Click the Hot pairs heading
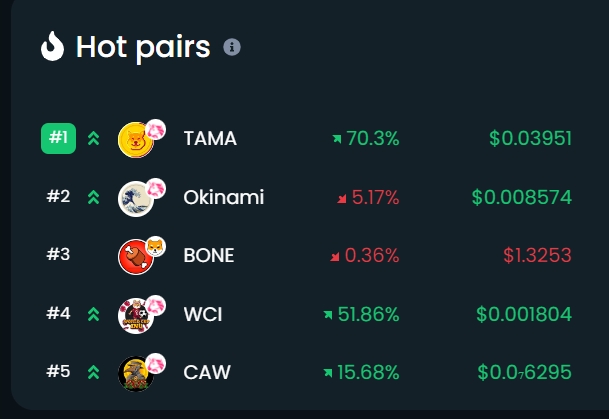This screenshot has height=419, width=609. pyautogui.click(x=143, y=47)
